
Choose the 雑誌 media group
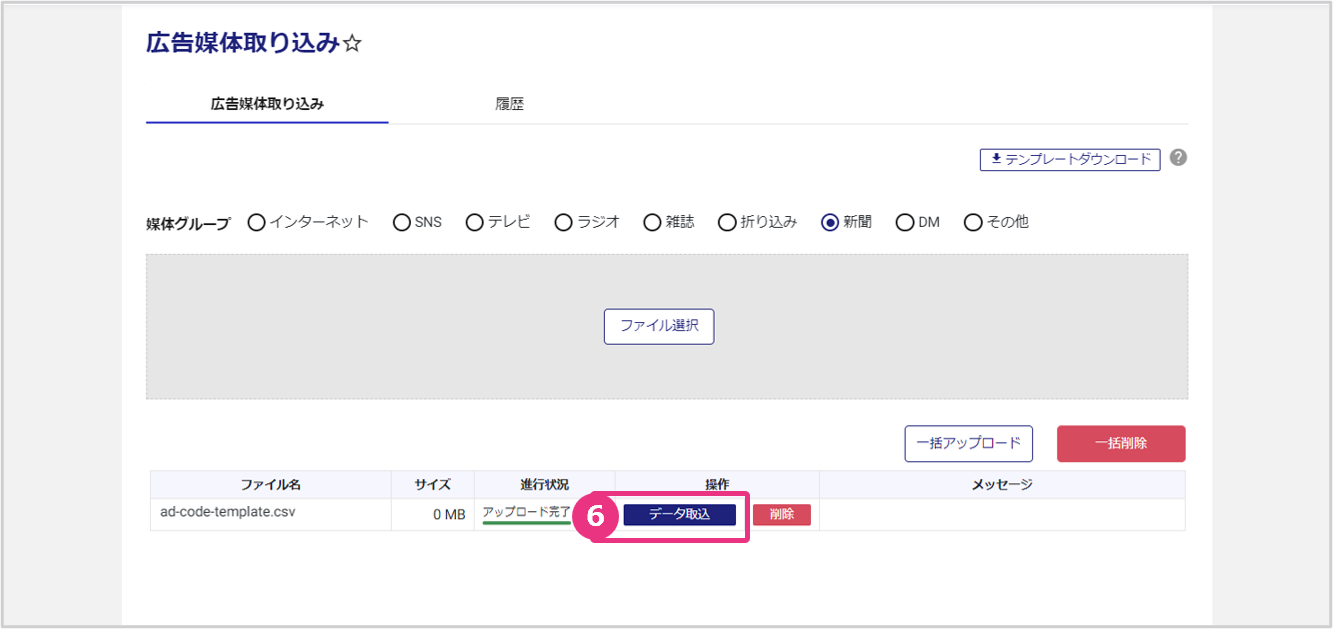pos(652,222)
